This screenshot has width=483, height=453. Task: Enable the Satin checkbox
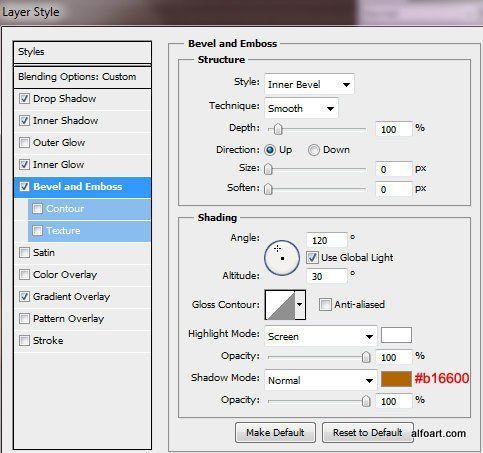click(x=24, y=253)
